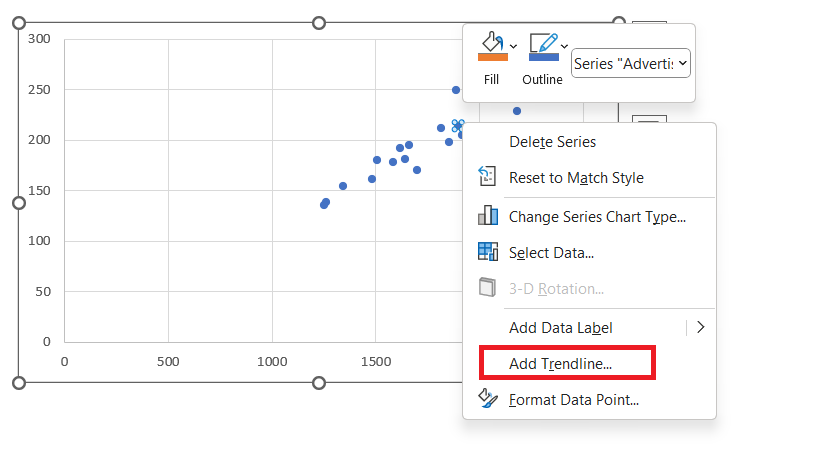The width and height of the screenshot is (824, 457).
Task: Open the Series "Adverti" chart element dropdown
Action: click(631, 63)
